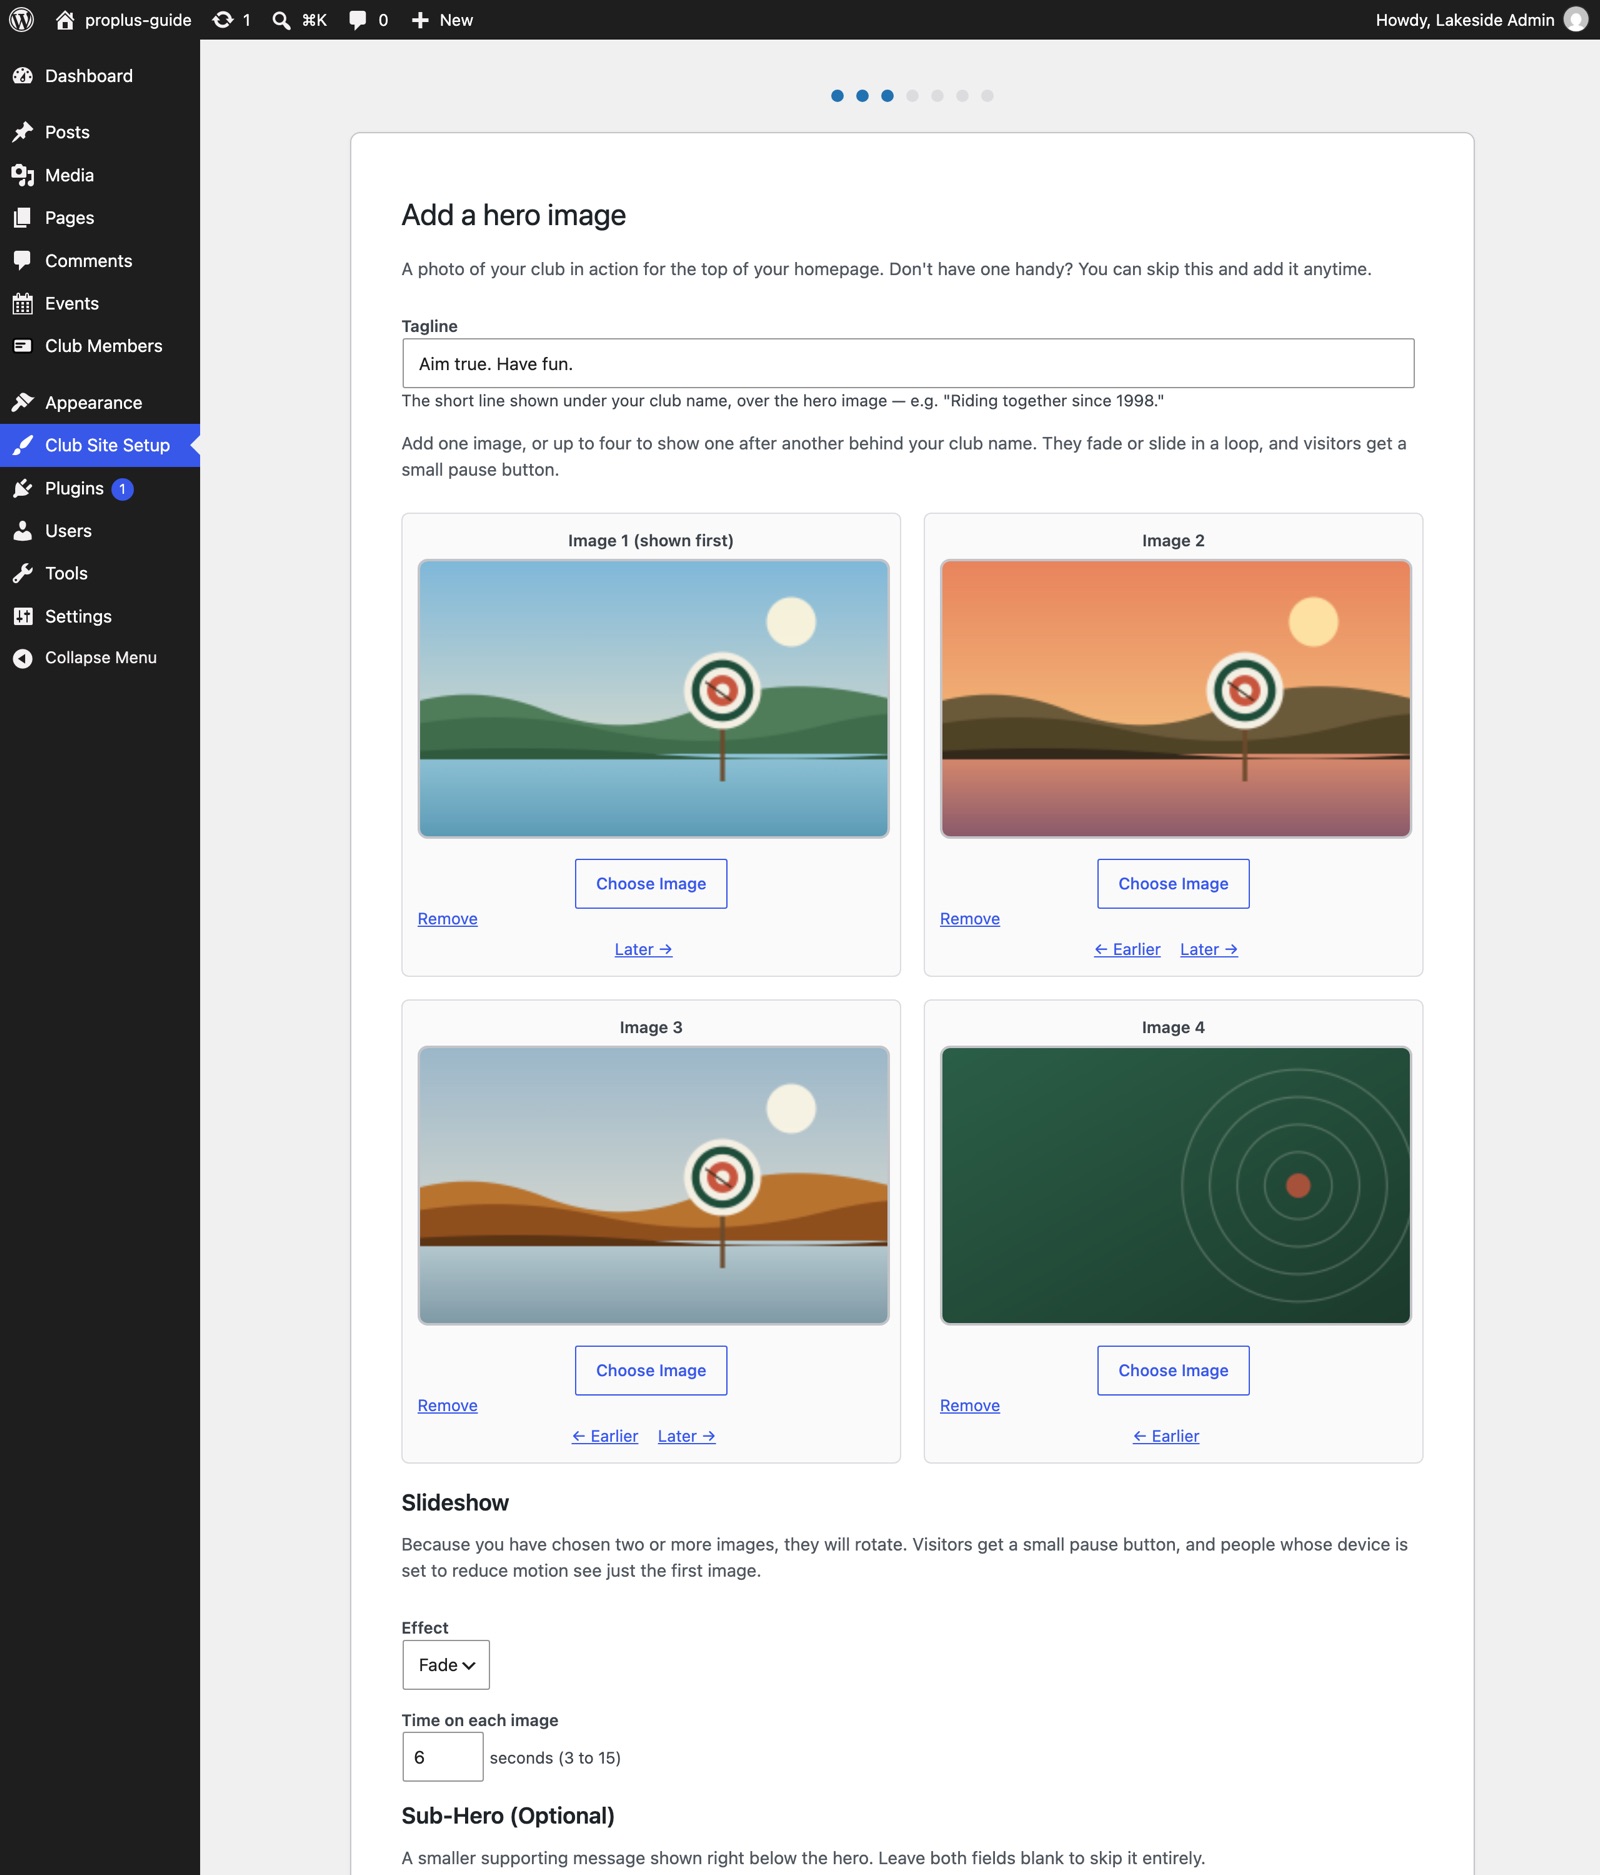1600x1875 pixels.
Task: Click the New plus icon
Action: (420, 20)
